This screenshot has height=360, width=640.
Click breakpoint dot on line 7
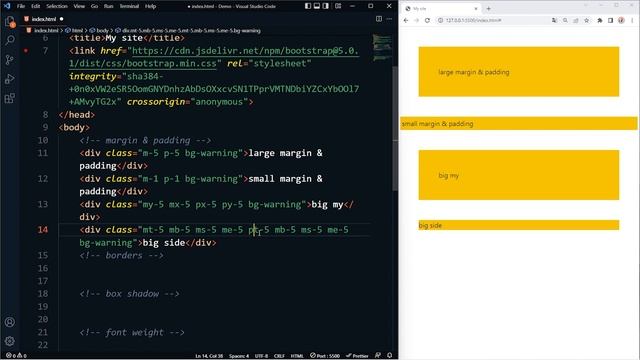pos(26,51)
